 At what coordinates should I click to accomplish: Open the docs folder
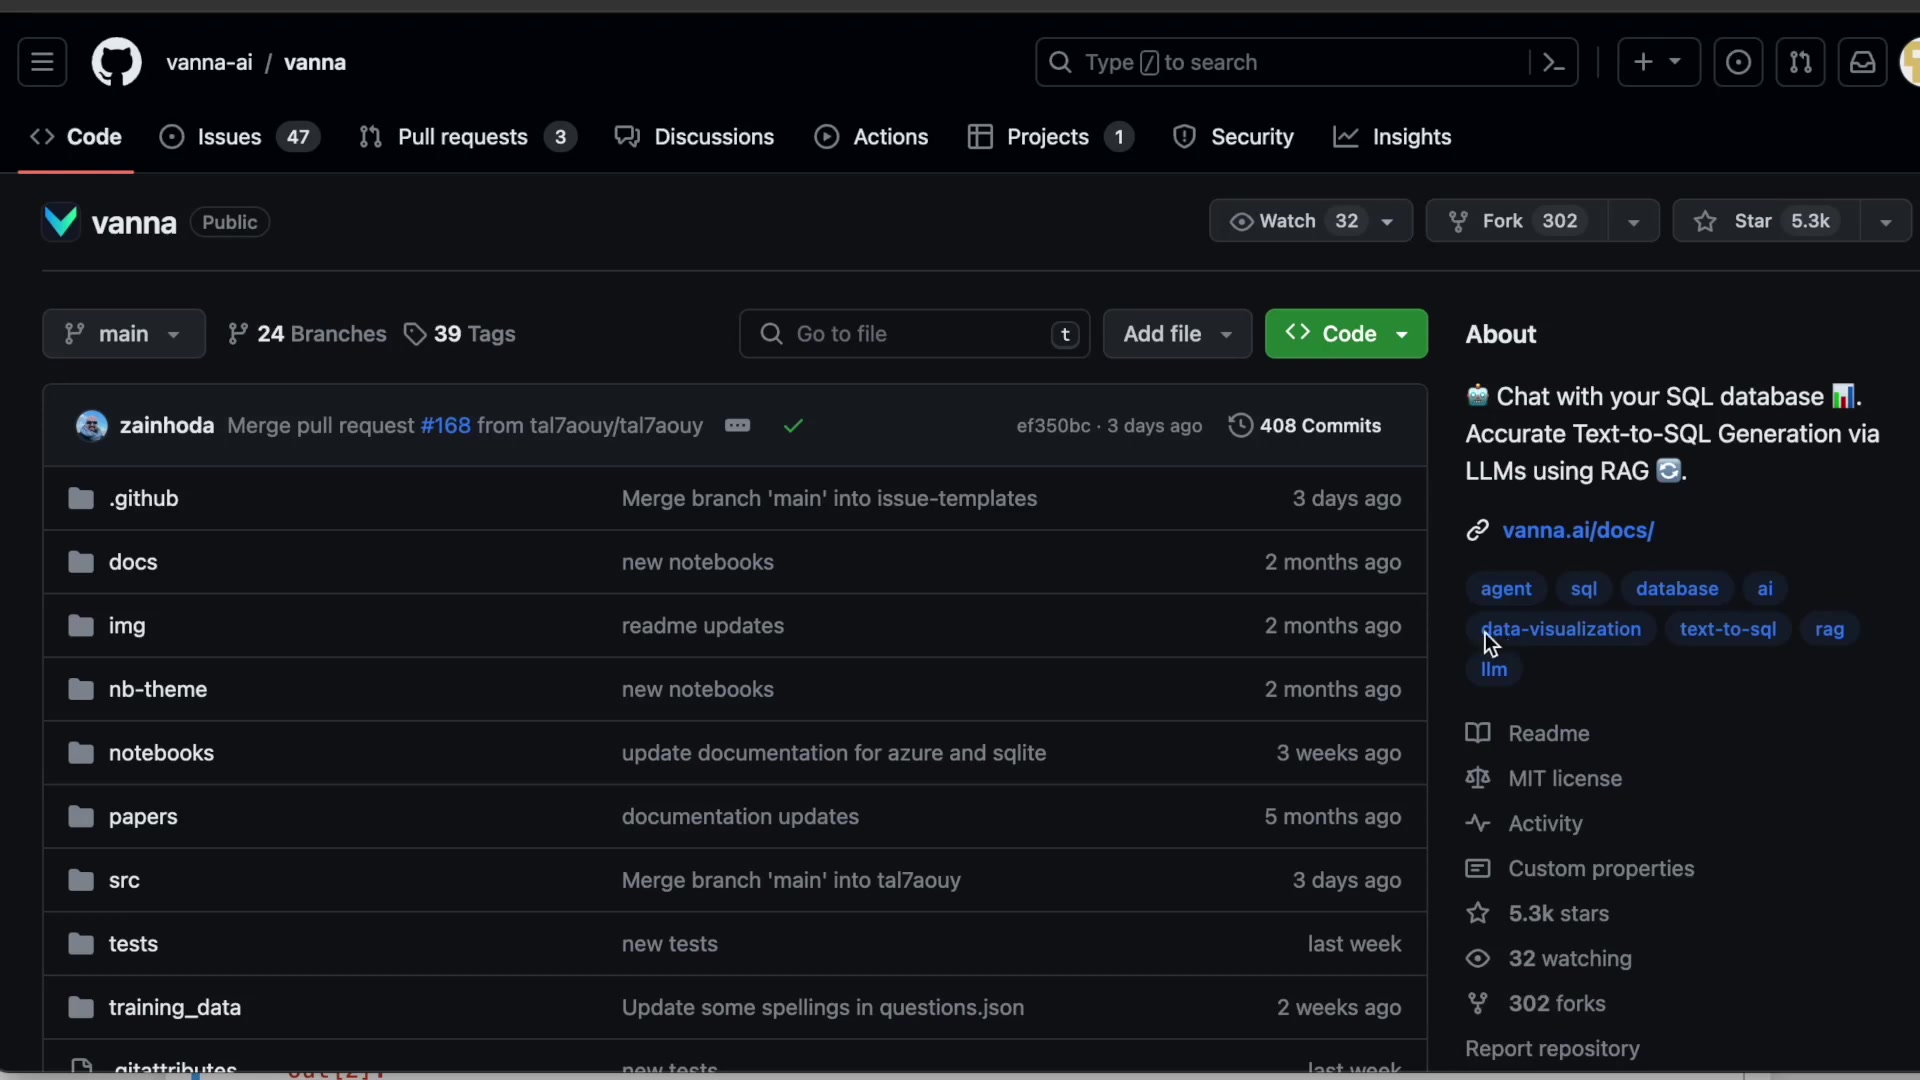133,562
